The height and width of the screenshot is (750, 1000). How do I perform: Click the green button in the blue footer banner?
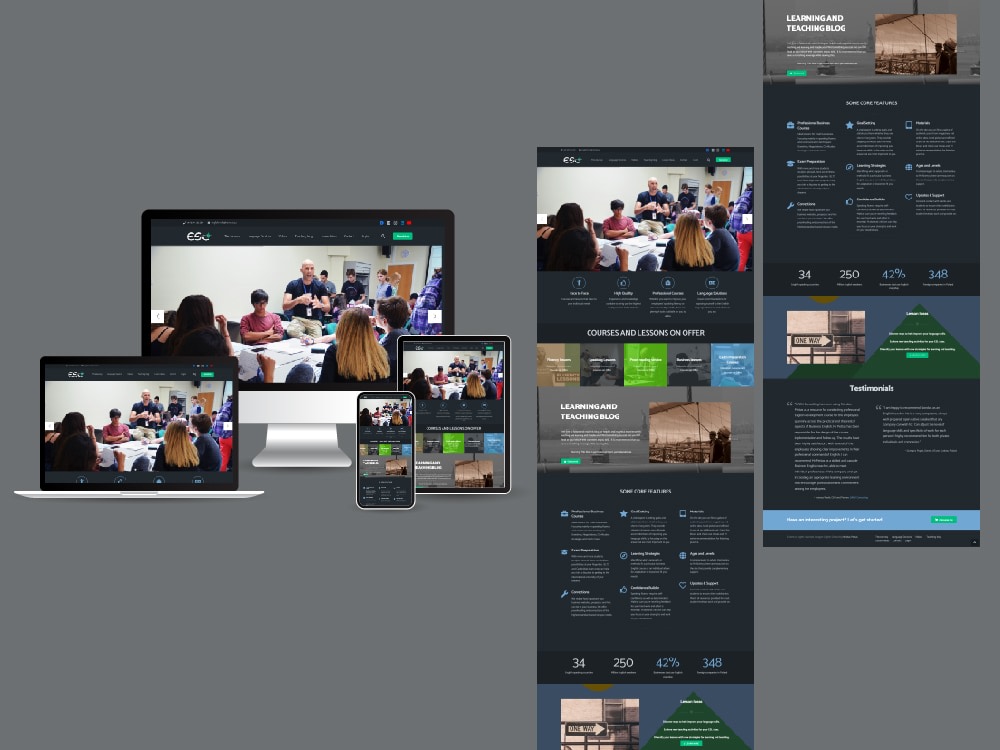click(943, 520)
